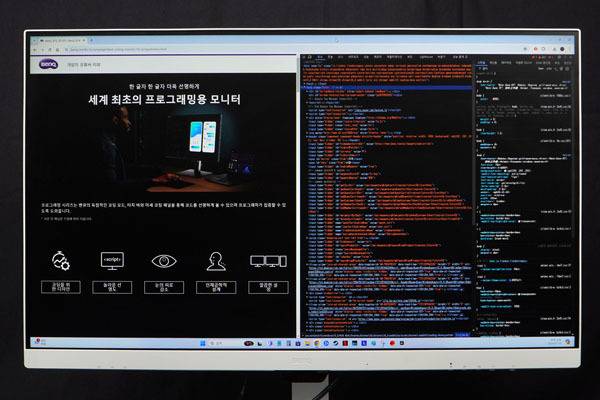Open the Chrome three-dot menu

[x=567, y=48]
